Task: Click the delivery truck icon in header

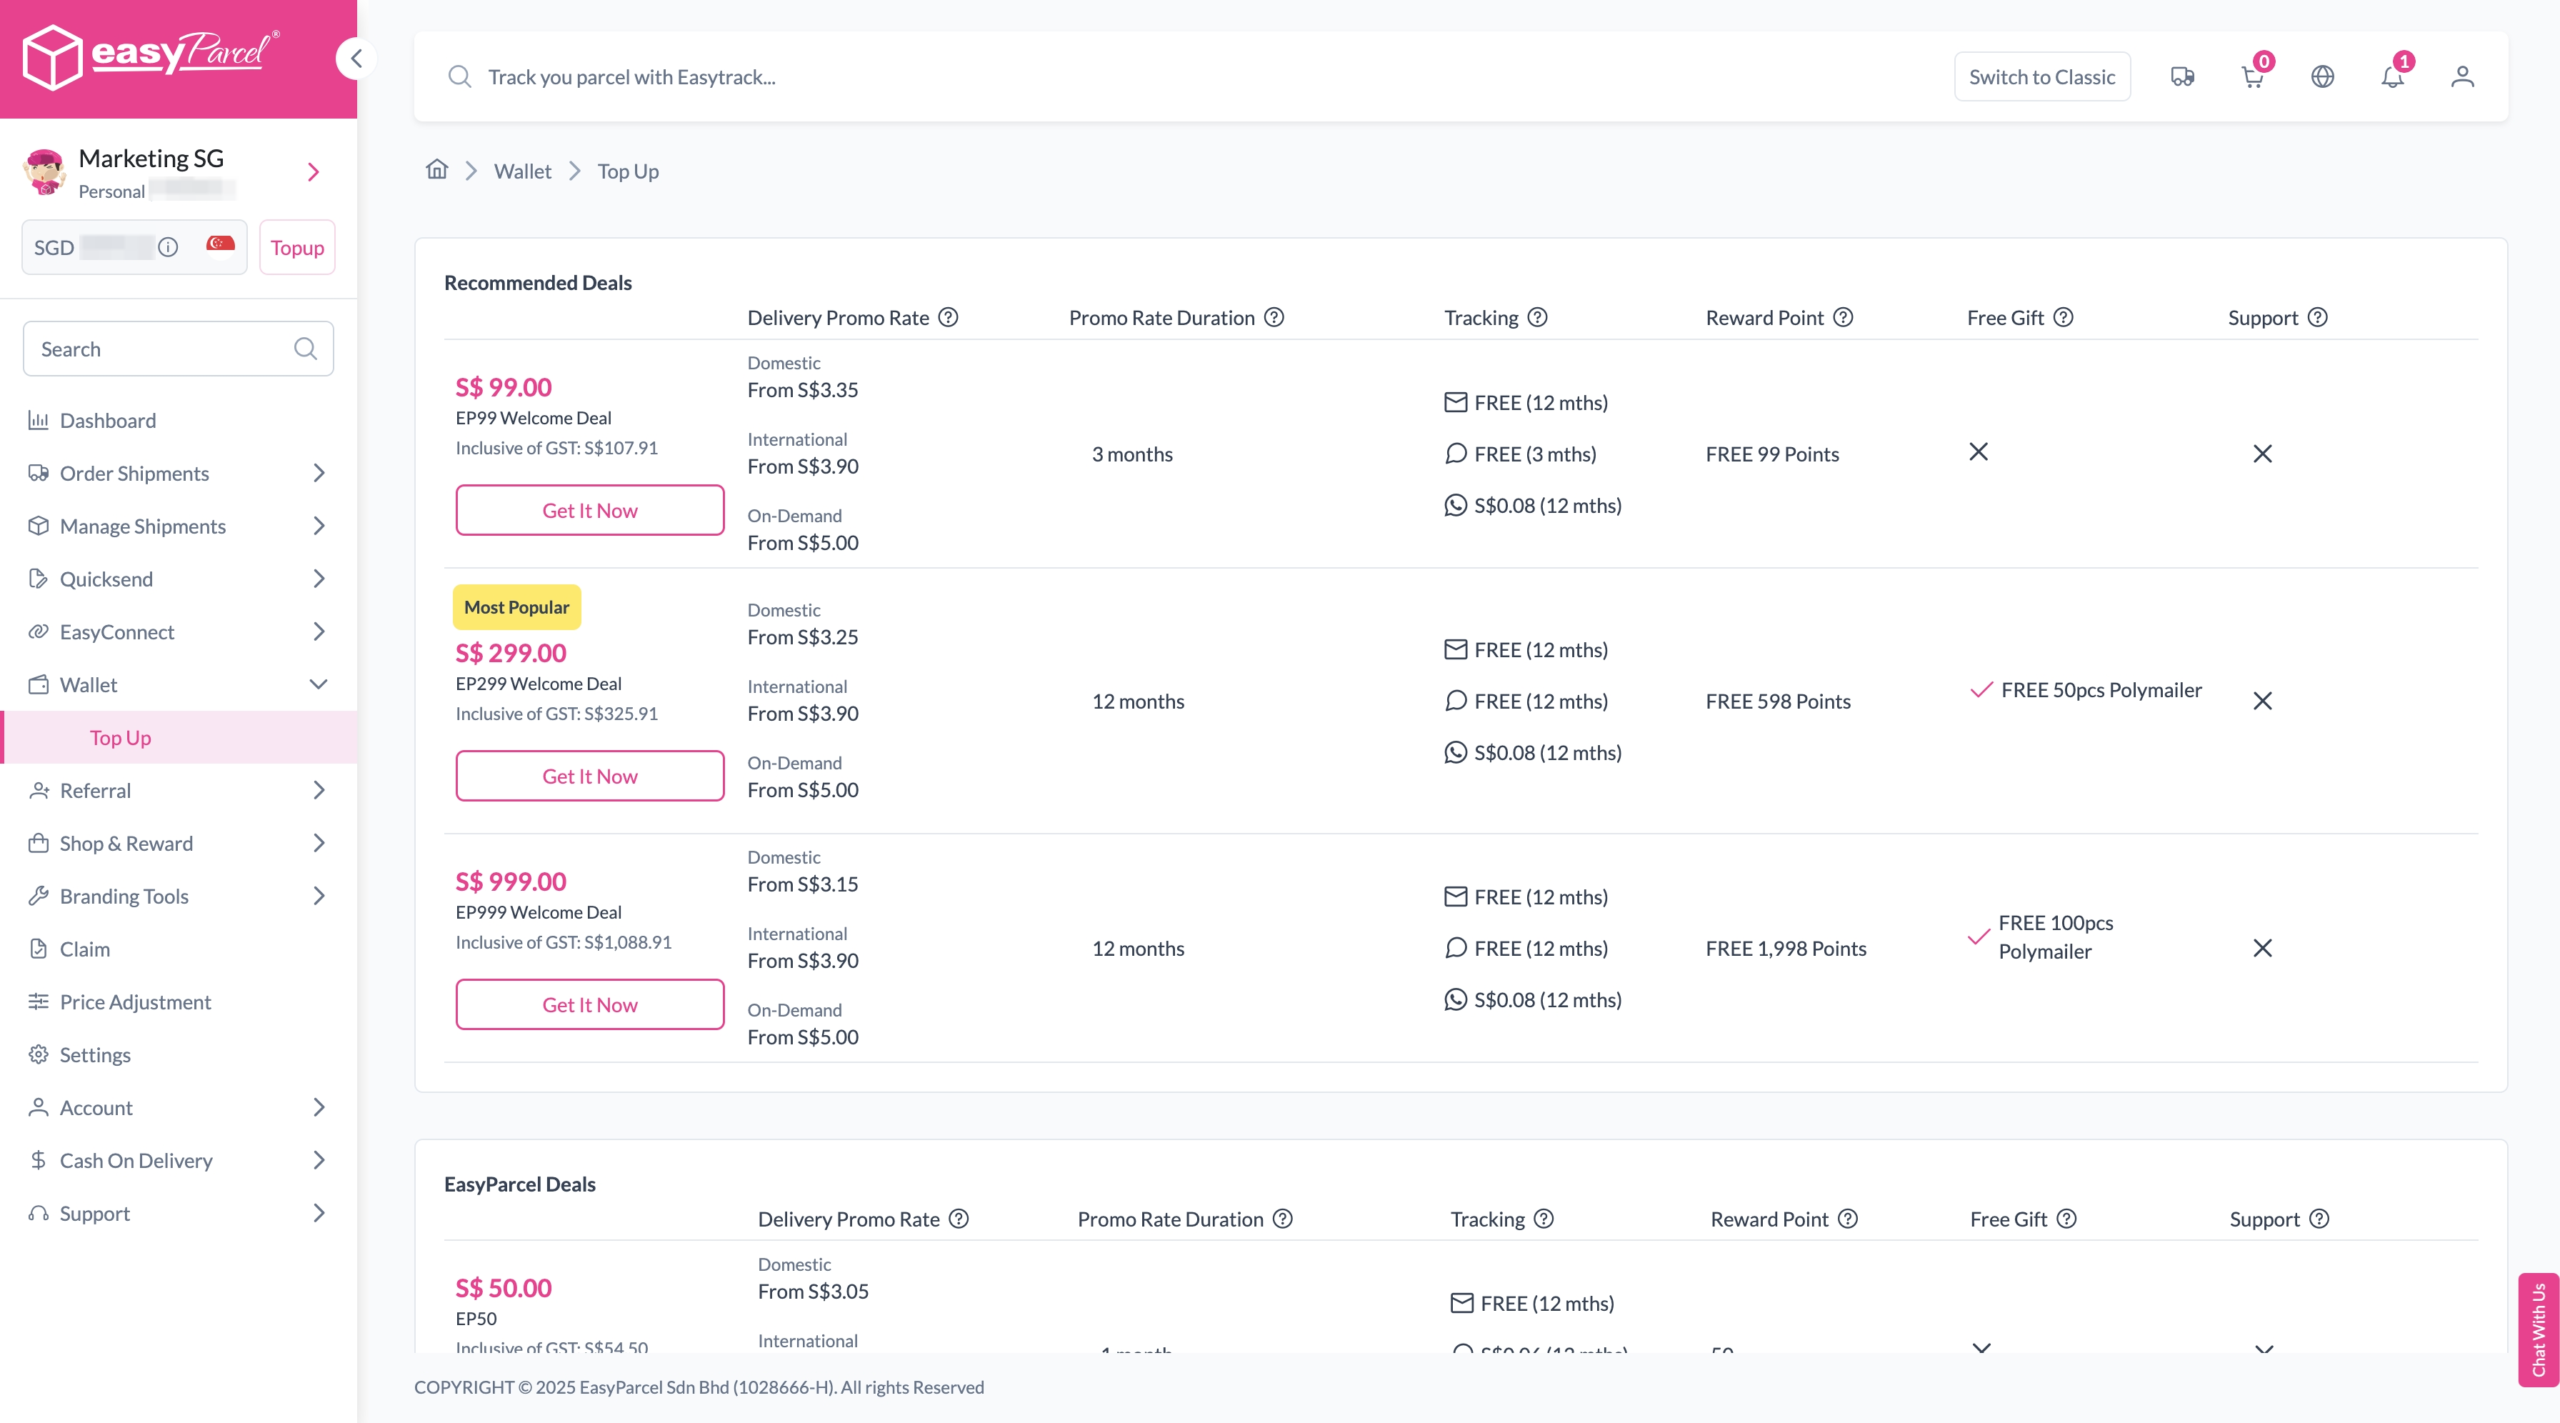Action: pyautogui.click(x=2182, y=77)
